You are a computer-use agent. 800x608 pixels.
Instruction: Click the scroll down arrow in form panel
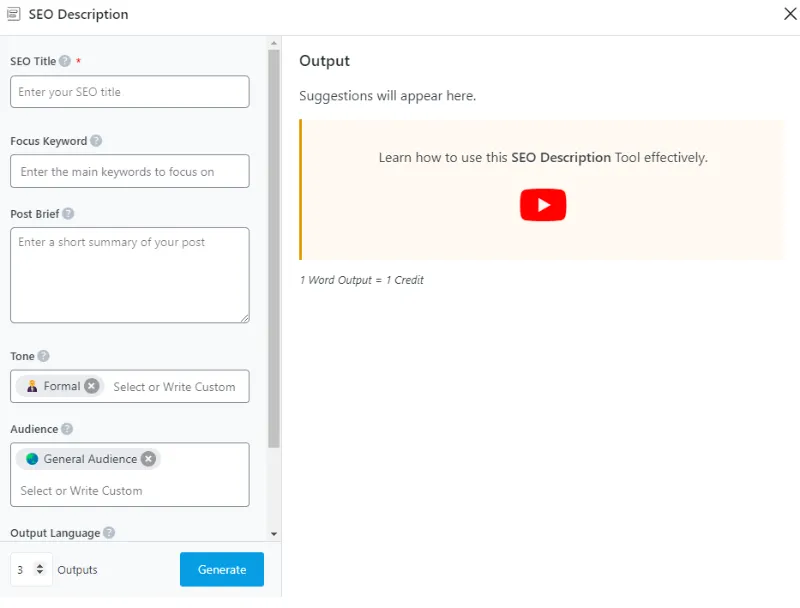pos(274,534)
